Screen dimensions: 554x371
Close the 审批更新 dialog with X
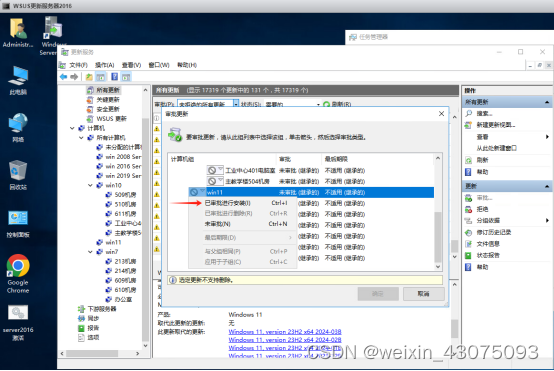[x=441, y=114]
